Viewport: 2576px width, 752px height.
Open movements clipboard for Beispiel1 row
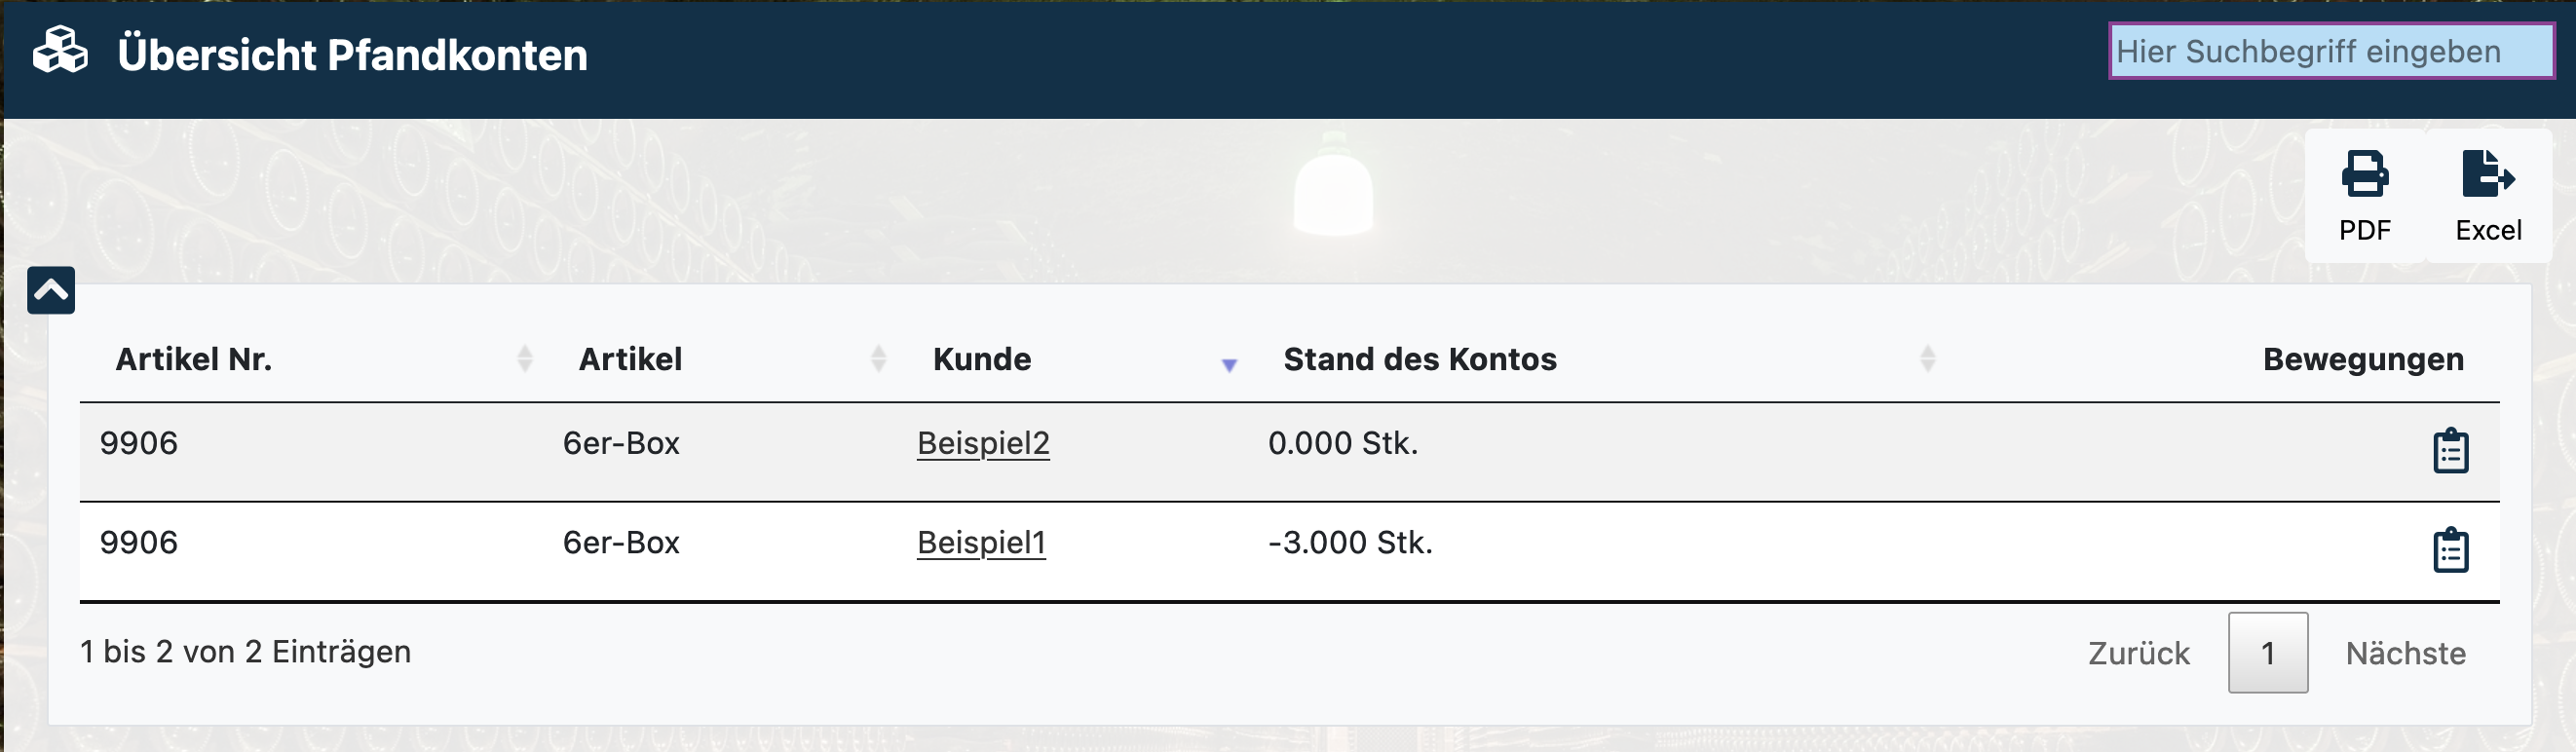[2450, 550]
